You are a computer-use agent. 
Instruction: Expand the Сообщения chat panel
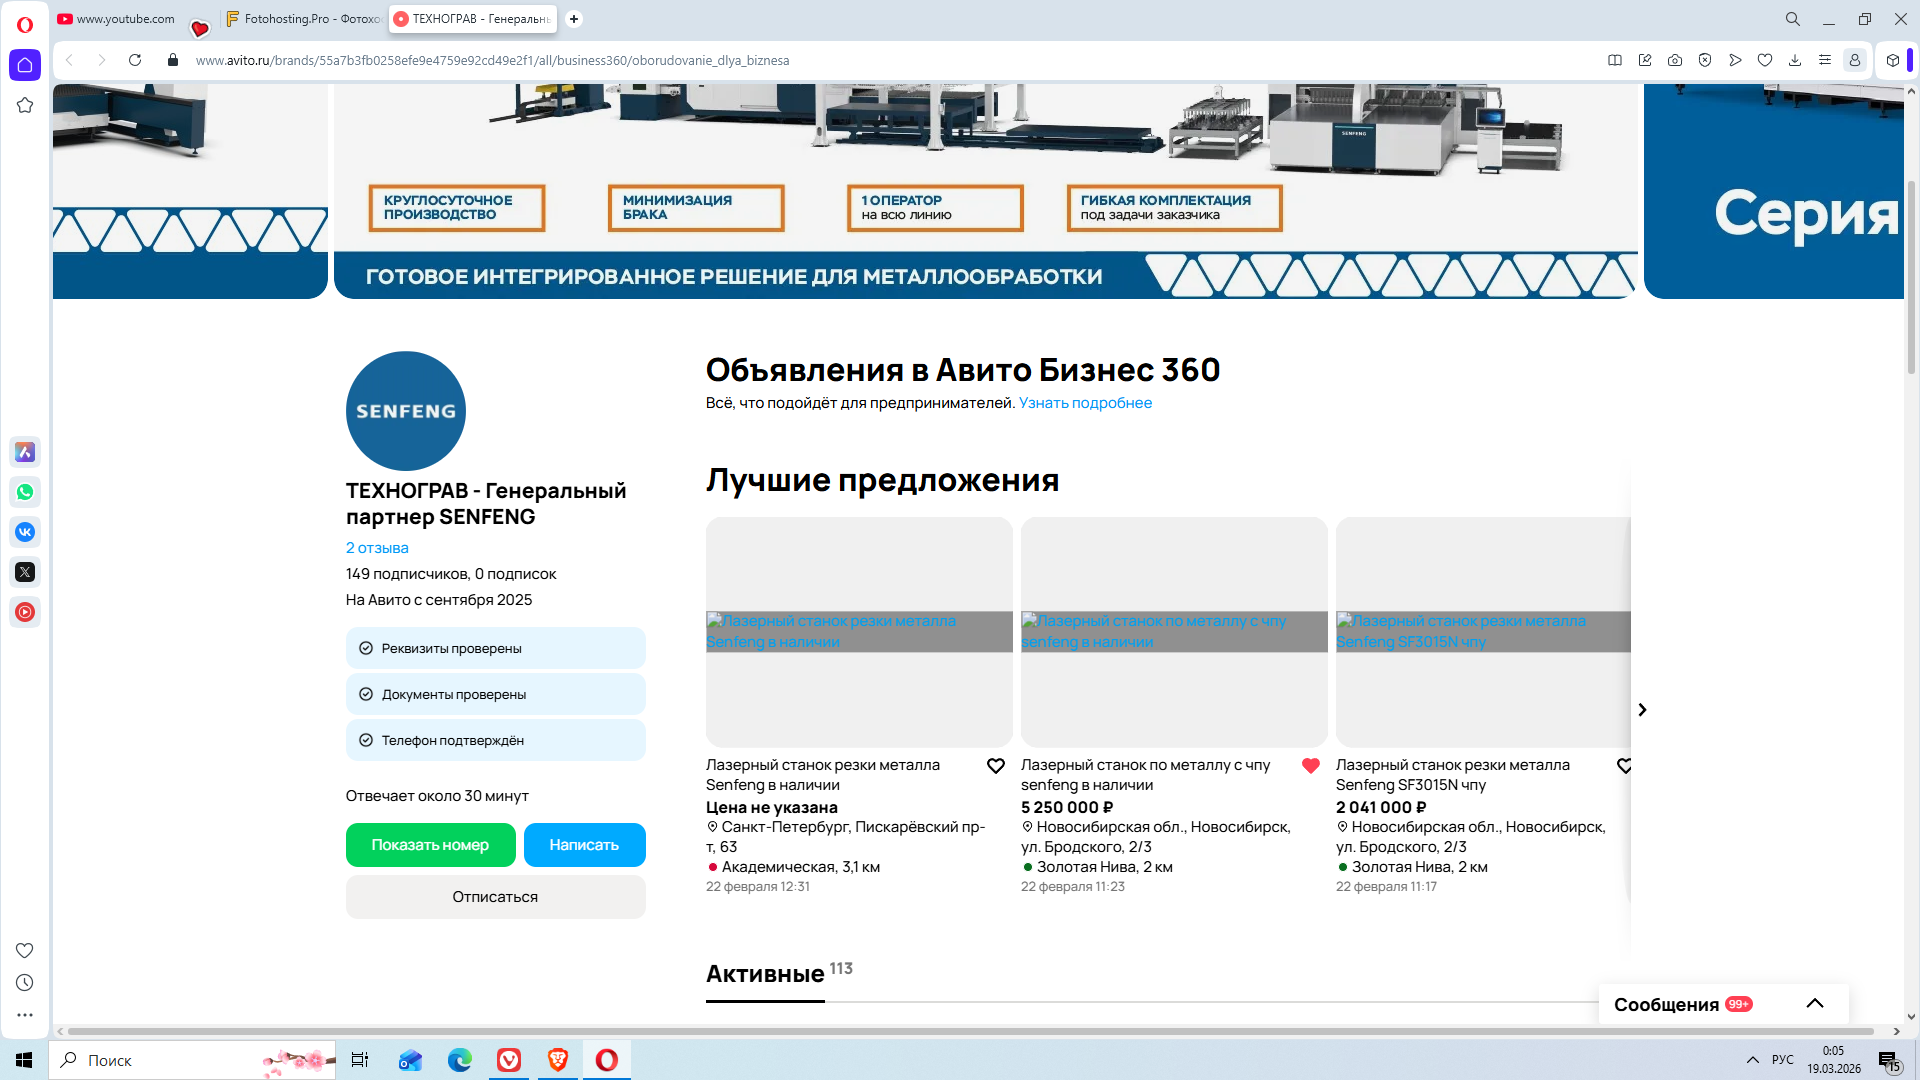pos(1815,1003)
